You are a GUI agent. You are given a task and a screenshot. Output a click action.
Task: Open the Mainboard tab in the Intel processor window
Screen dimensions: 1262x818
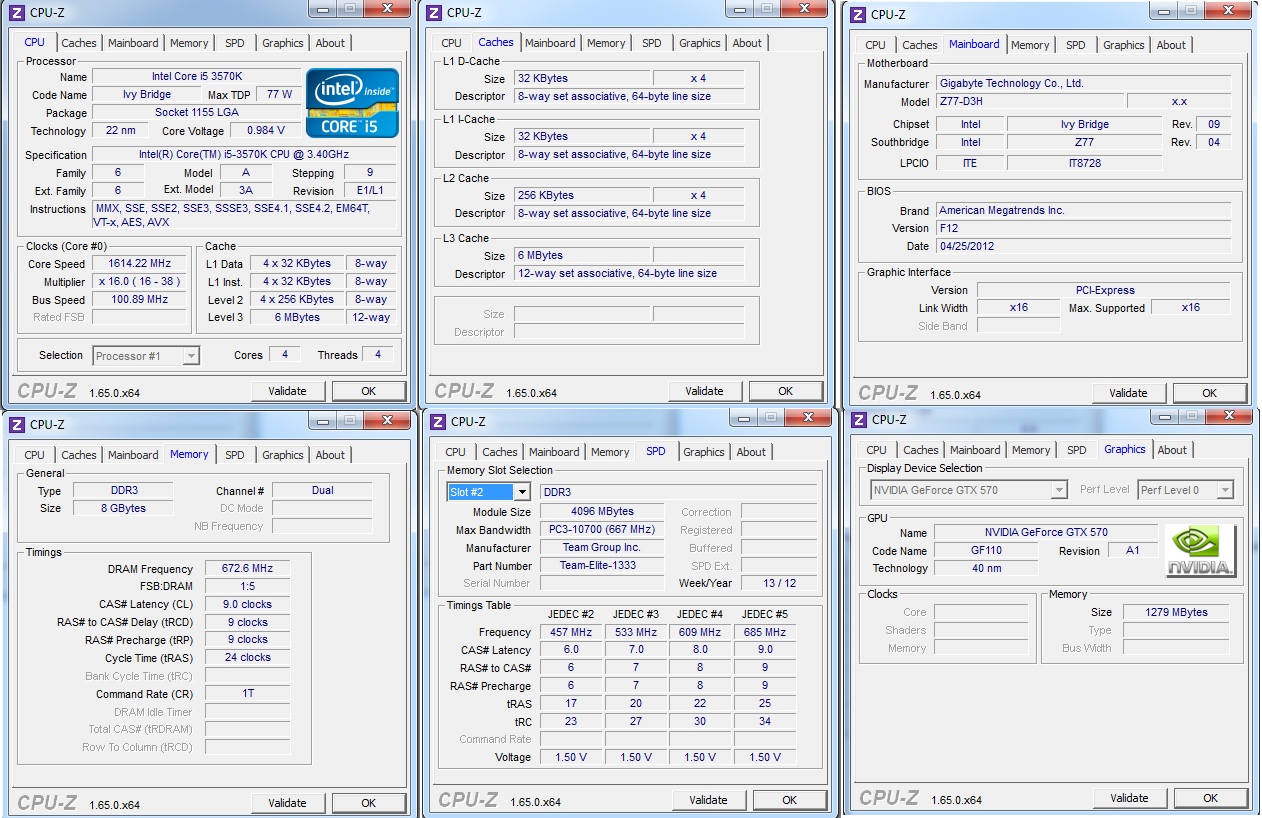(x=133, y=43)
